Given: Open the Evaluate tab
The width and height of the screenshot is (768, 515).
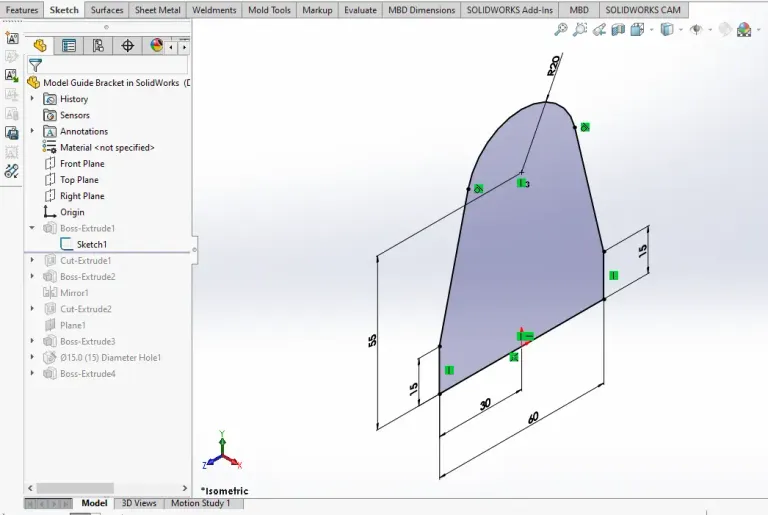Looking at the screenshot, I should click(360, 10).
